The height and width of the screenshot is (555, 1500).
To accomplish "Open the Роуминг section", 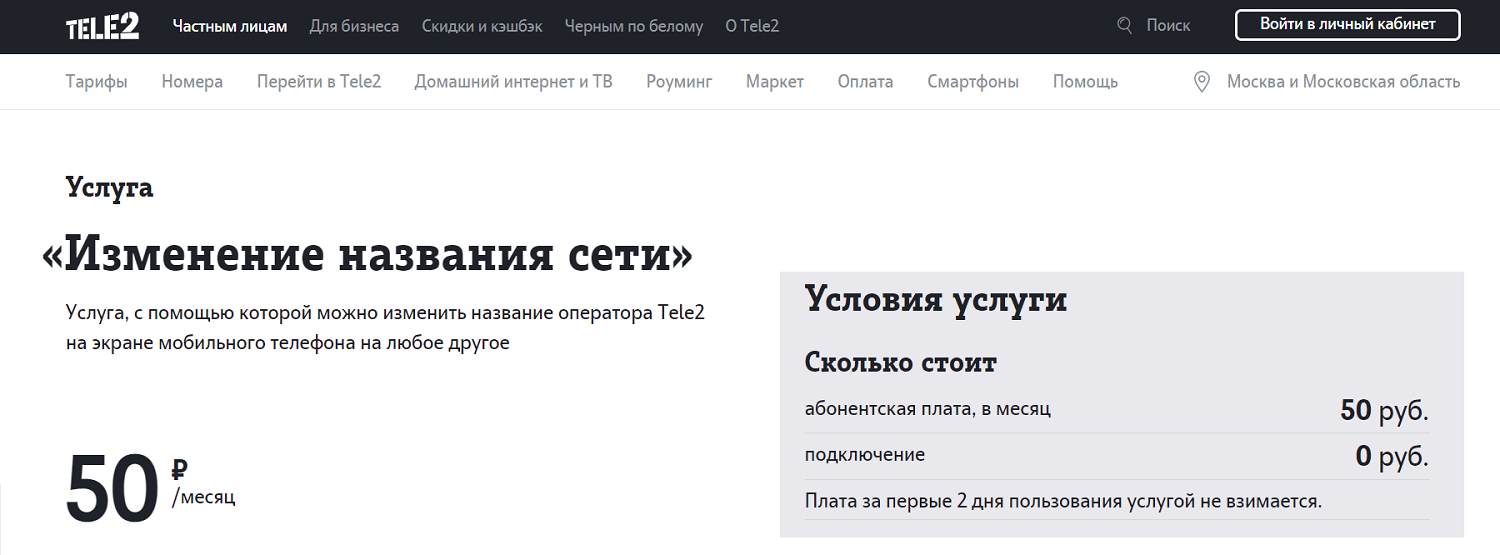I will [x=679, y=82].
